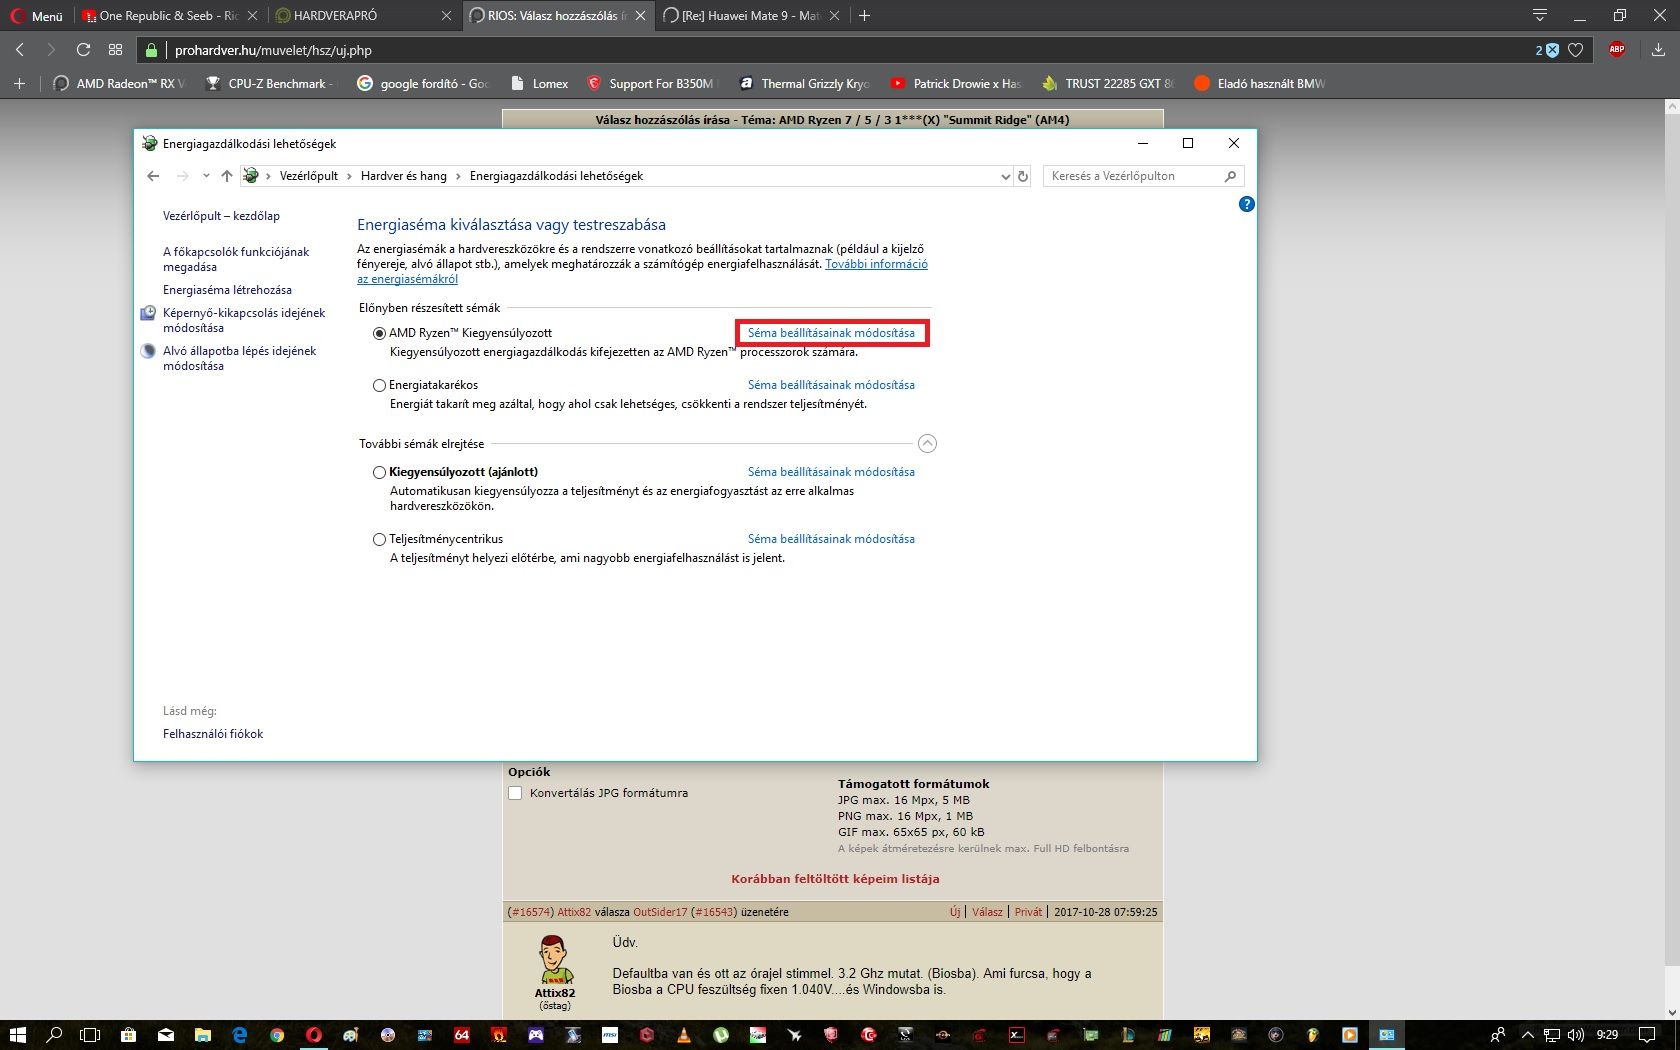Screen dimensions: 1680x1050
Task: Launch Microsoft Edge from taskbar
Action: (239, 1035)
